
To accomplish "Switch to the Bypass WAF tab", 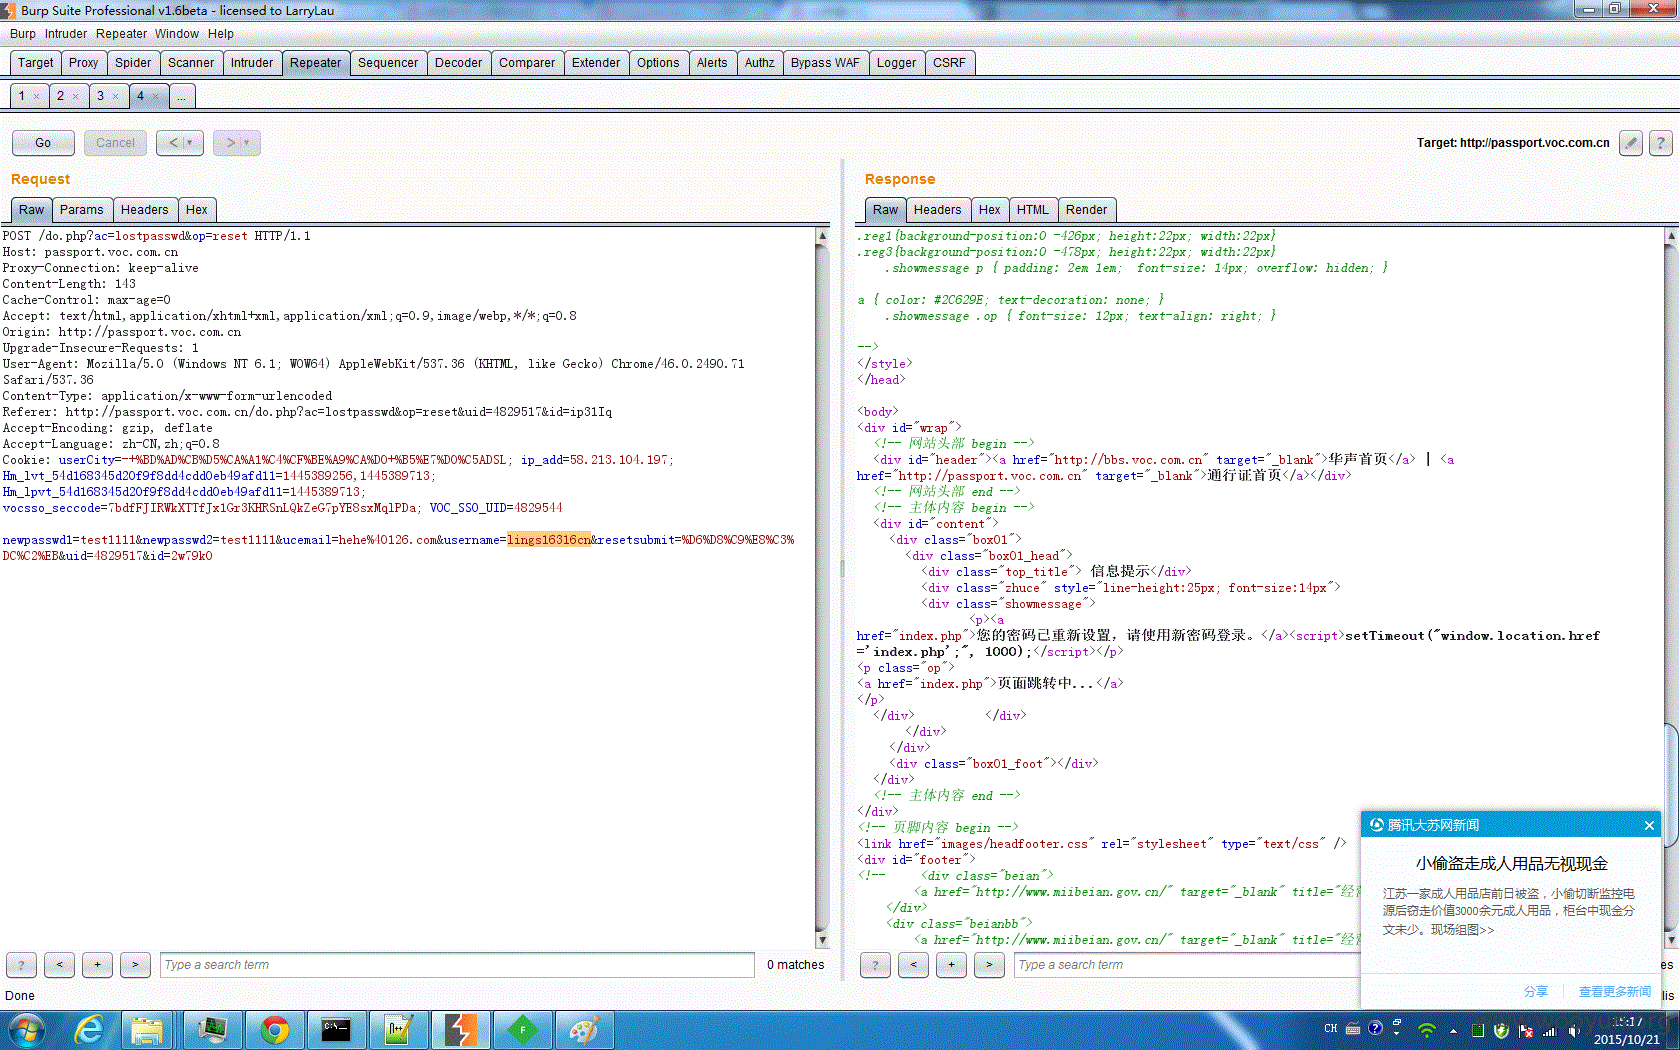I will click(825, 63).
